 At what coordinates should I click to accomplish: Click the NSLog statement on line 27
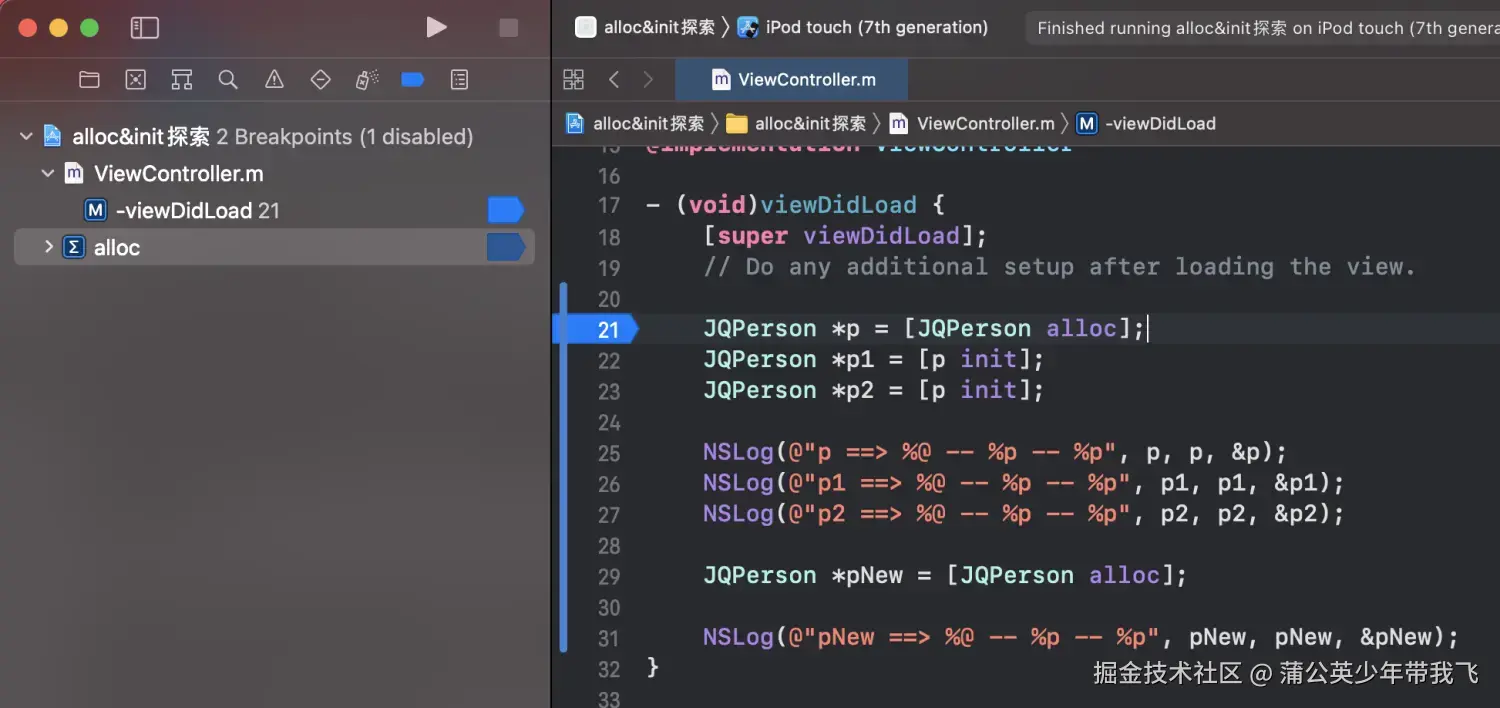1023,514
